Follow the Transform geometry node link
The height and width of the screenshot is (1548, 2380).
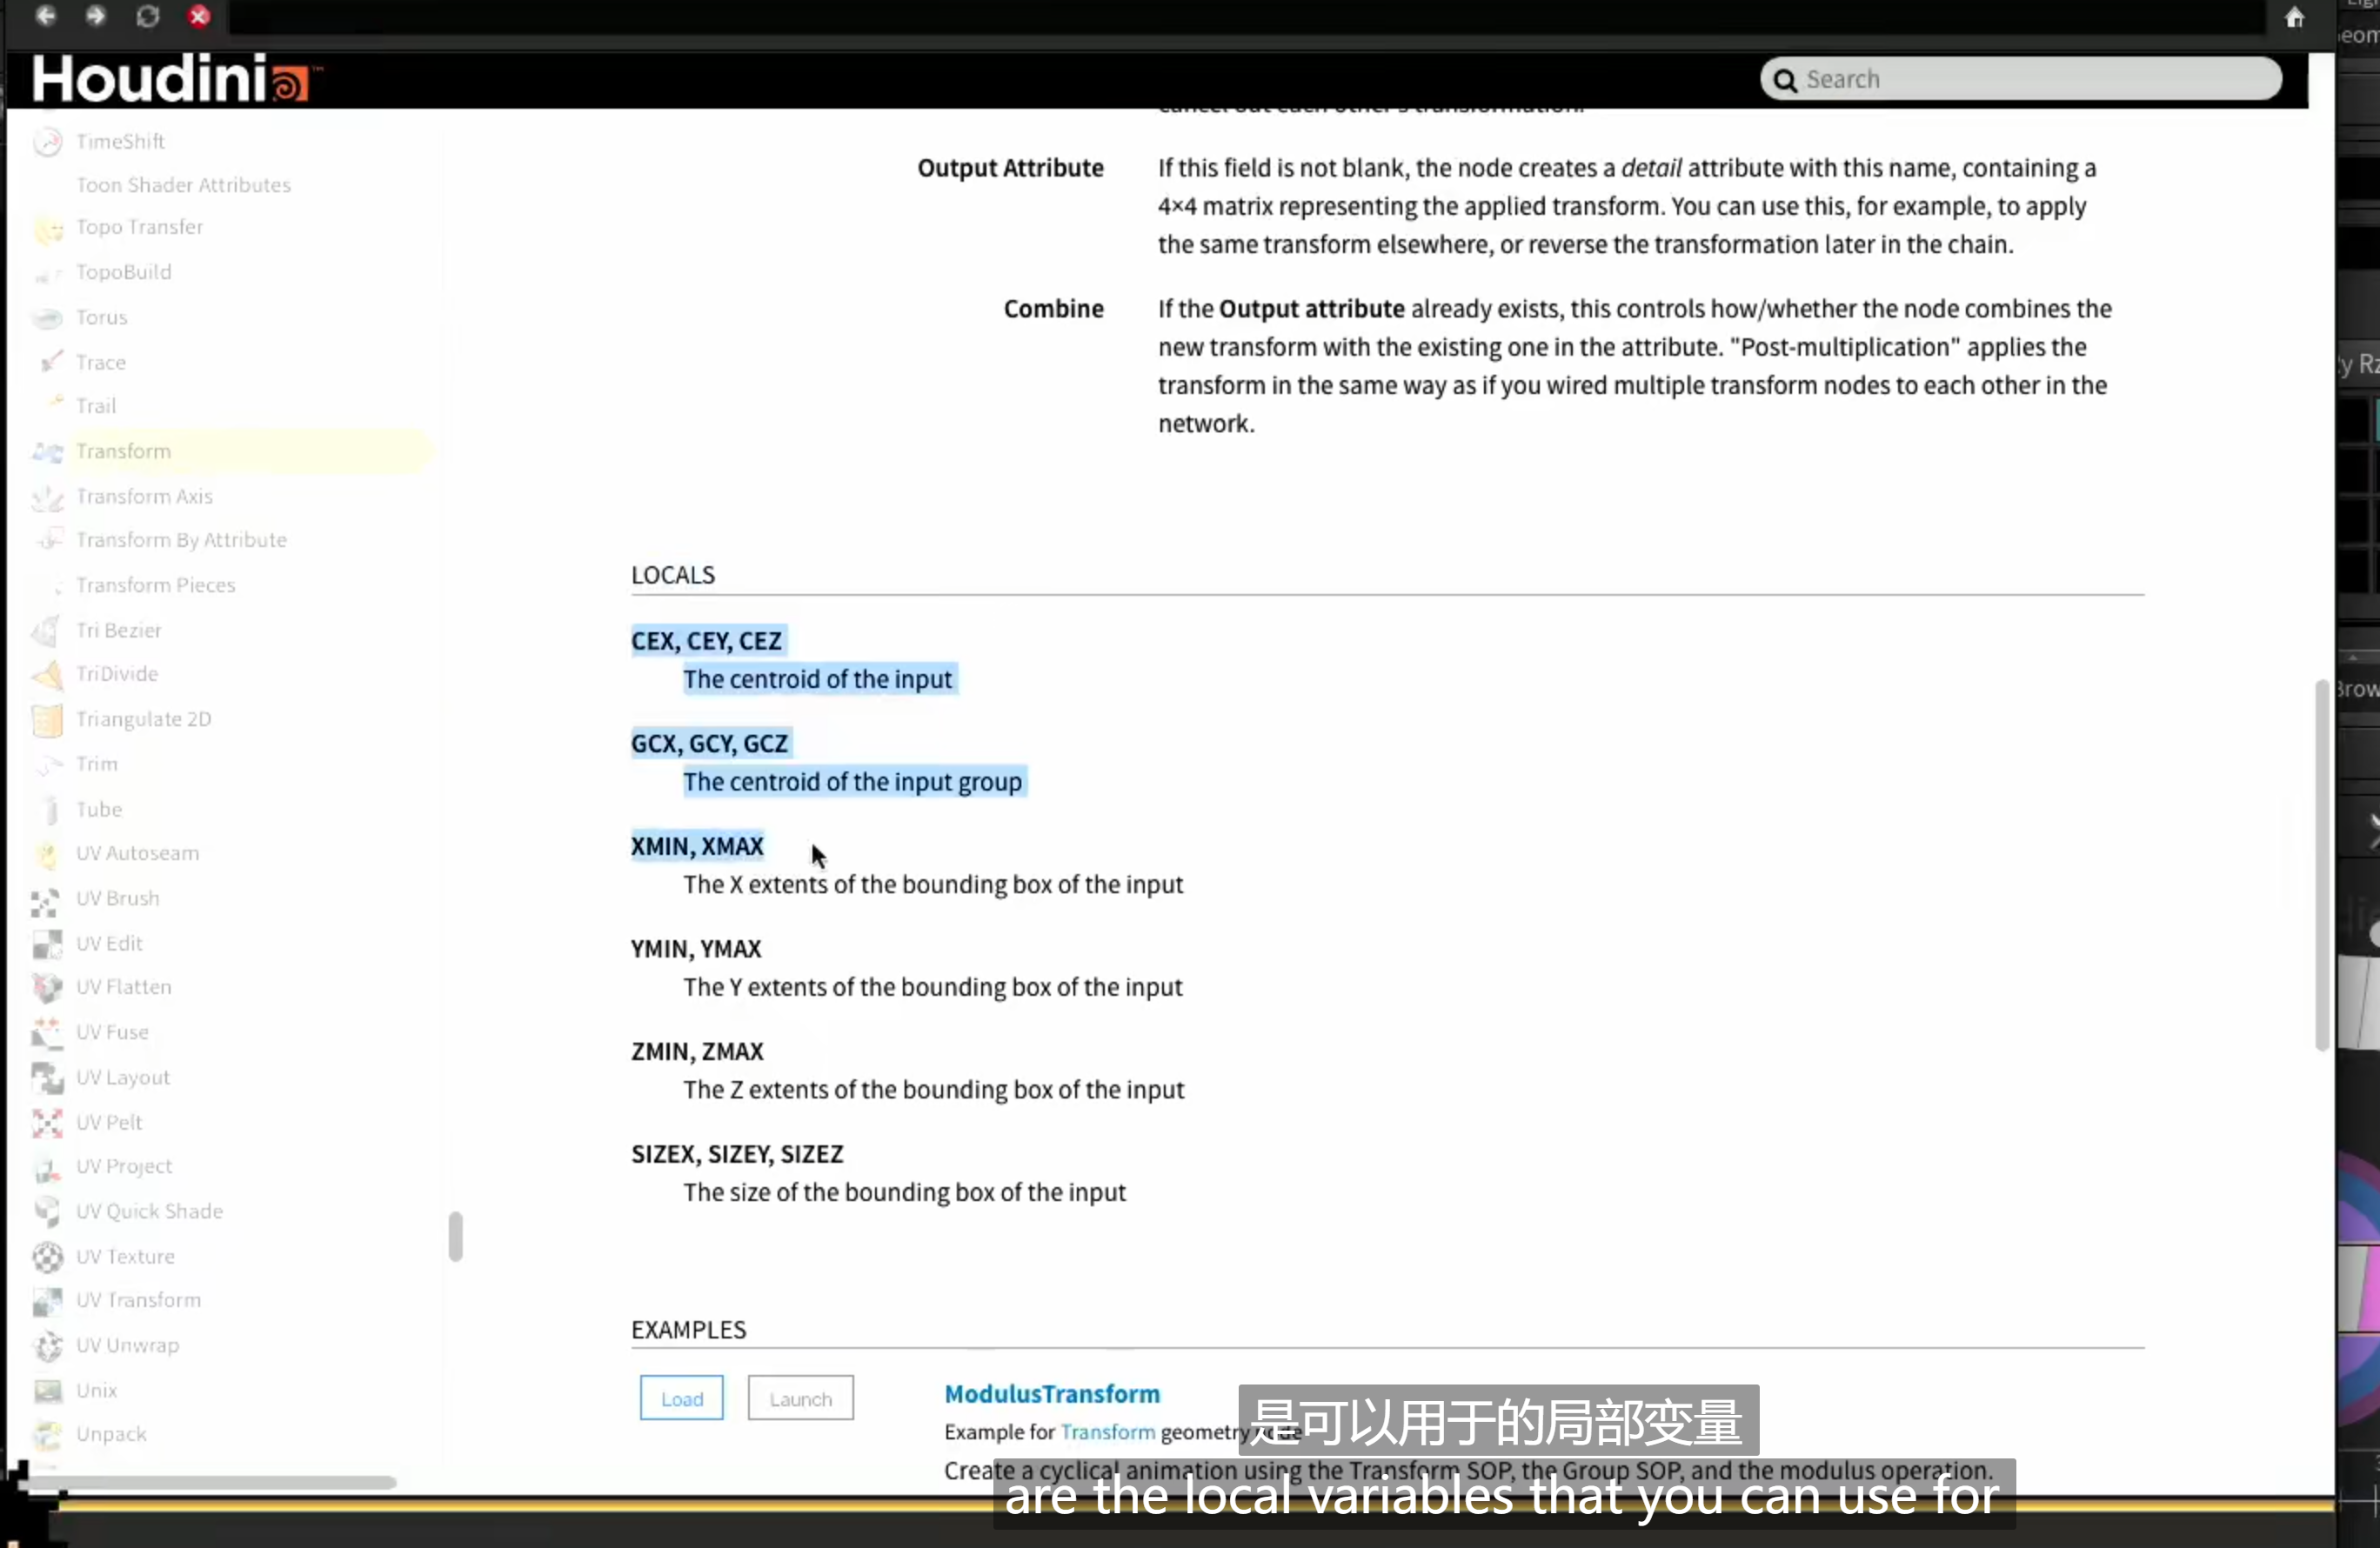click(1107, 1432)
